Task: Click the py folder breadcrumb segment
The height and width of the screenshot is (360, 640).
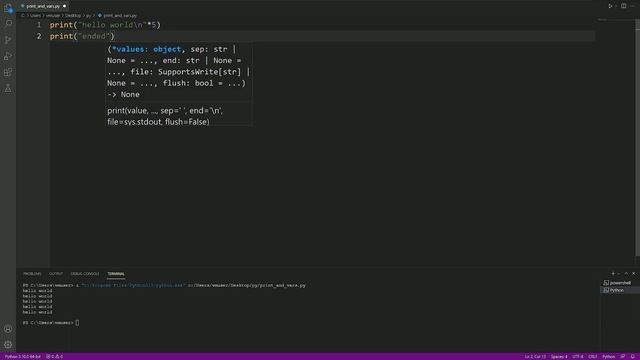Action: coord(89,16)
